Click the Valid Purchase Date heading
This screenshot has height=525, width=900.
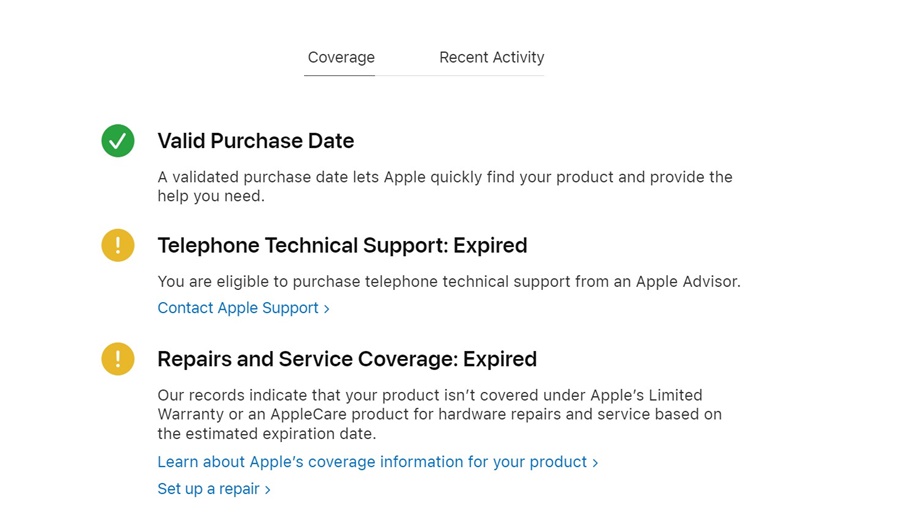(255, 141)
